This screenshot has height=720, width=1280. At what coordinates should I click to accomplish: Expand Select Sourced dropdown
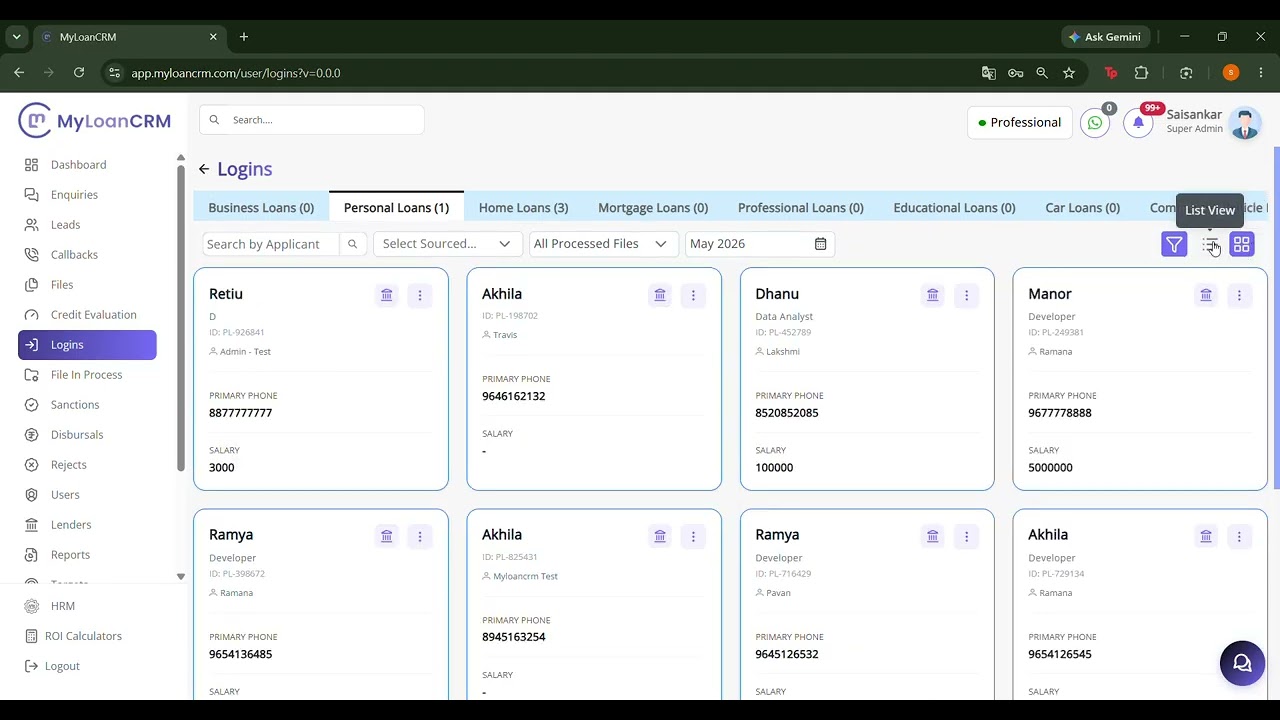446,244
